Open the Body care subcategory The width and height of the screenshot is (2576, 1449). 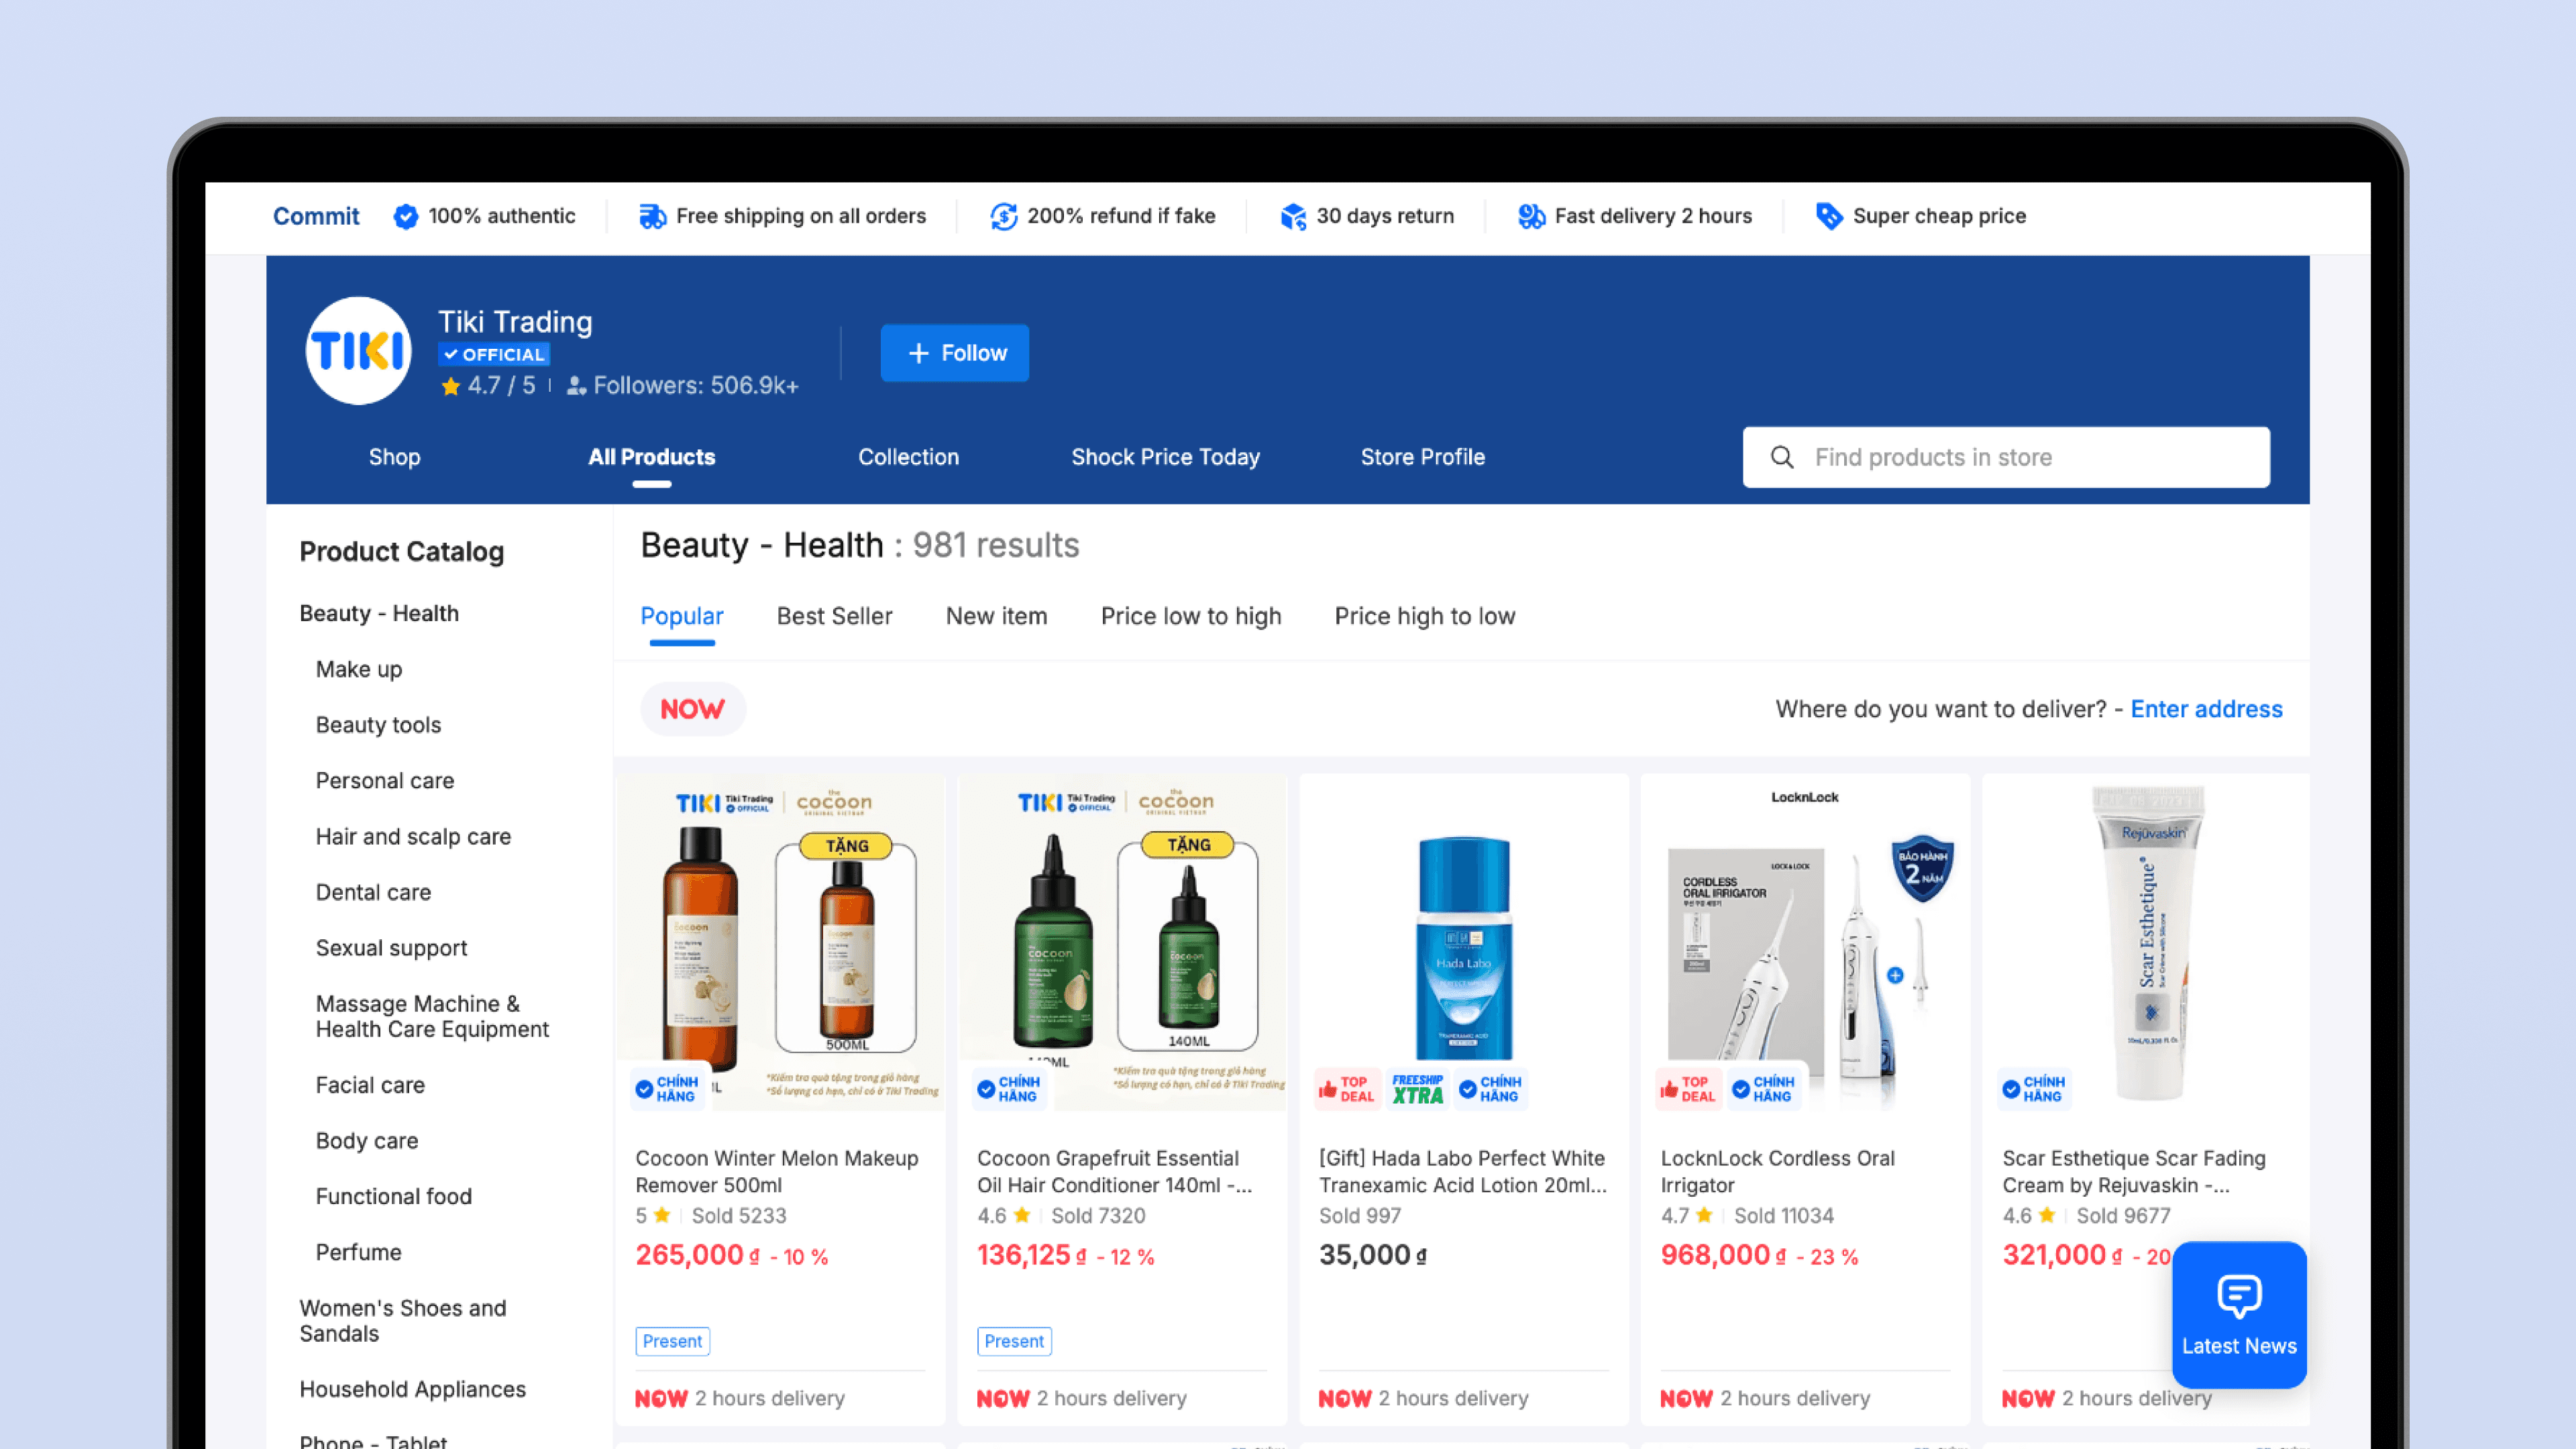click(367, 1141)
